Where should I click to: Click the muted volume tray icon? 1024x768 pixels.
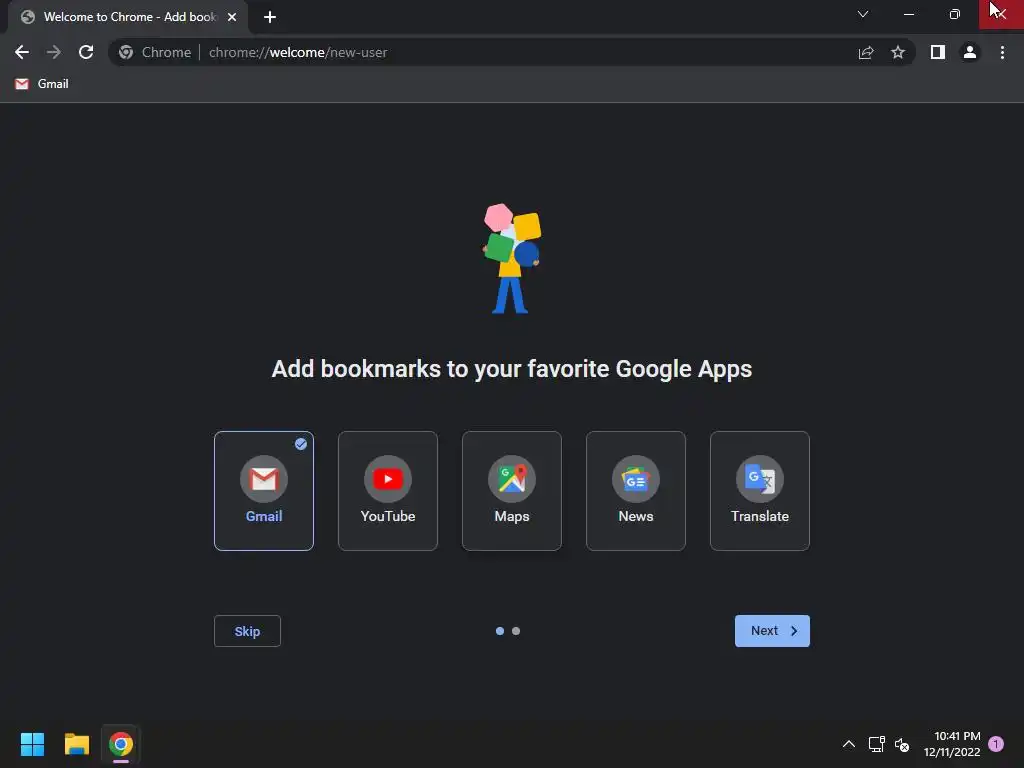[902, 744]
